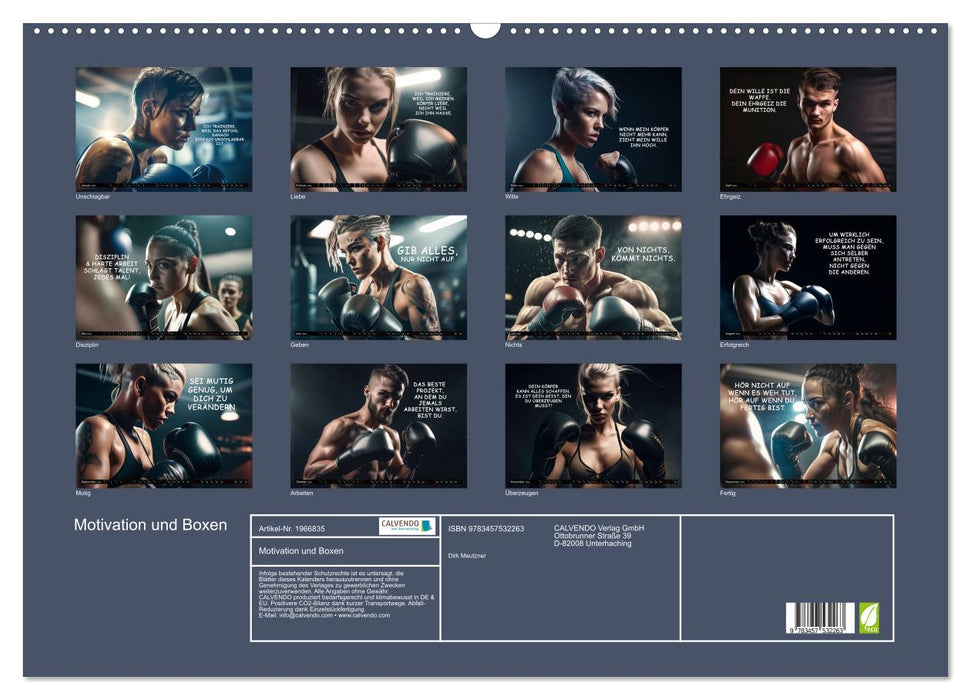Open the 'Gib alles, nur nicht auf' image

point(378,277)
